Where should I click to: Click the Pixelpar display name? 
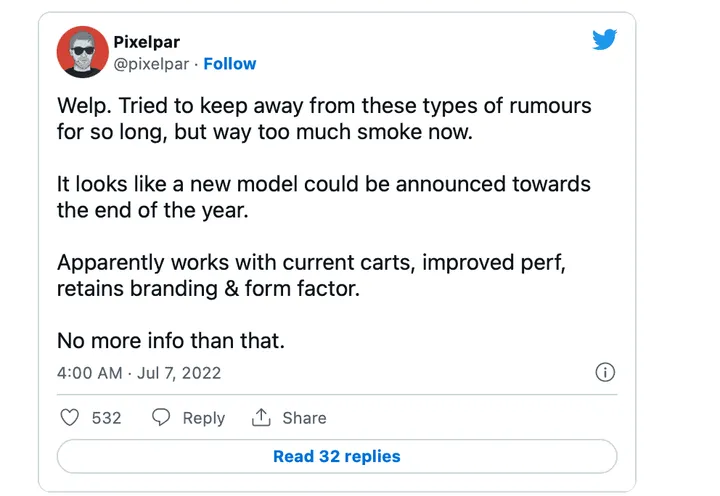[148, 41]
